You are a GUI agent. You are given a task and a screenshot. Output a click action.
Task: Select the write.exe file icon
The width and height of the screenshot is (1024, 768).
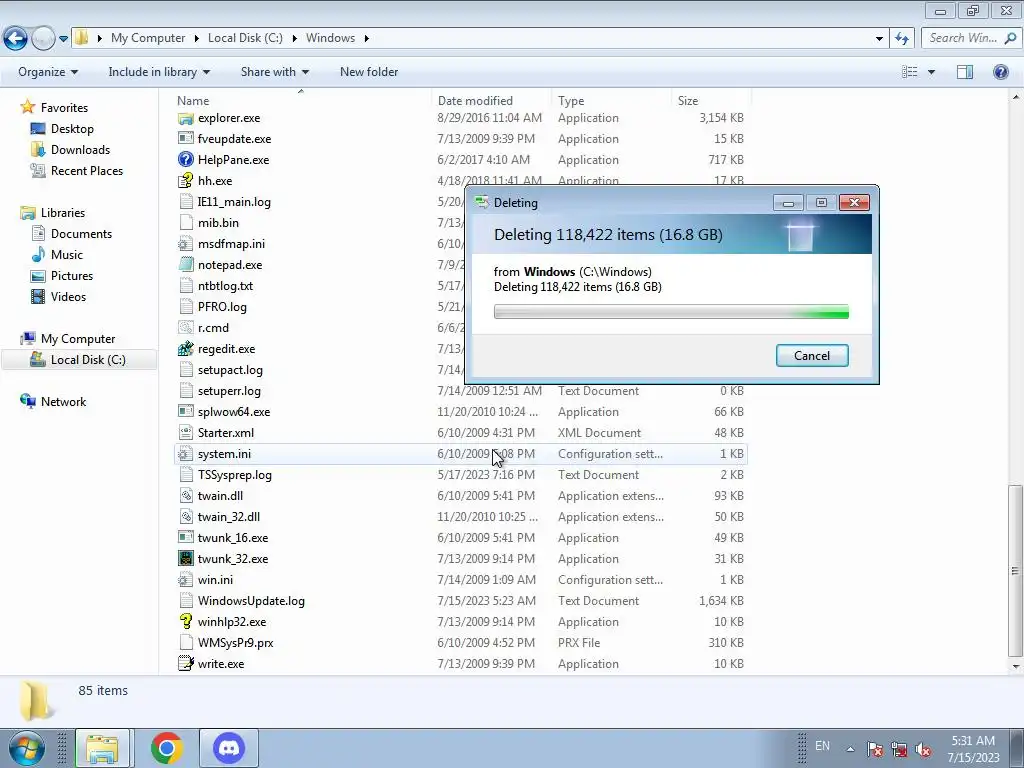(x=186, y=664)
